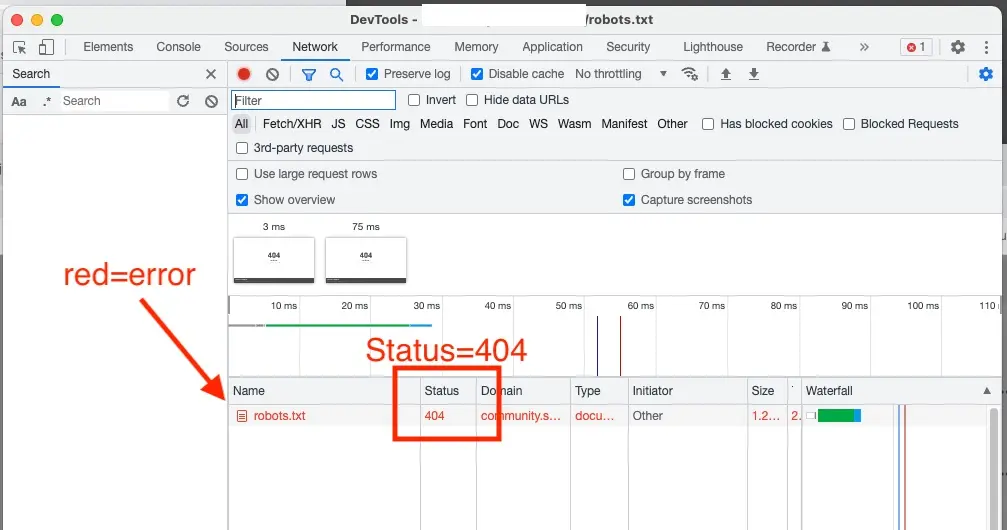This screenshot has width=1007, height=530.
Task: Toggle the device toolbar icon
Action: (46, 47)
